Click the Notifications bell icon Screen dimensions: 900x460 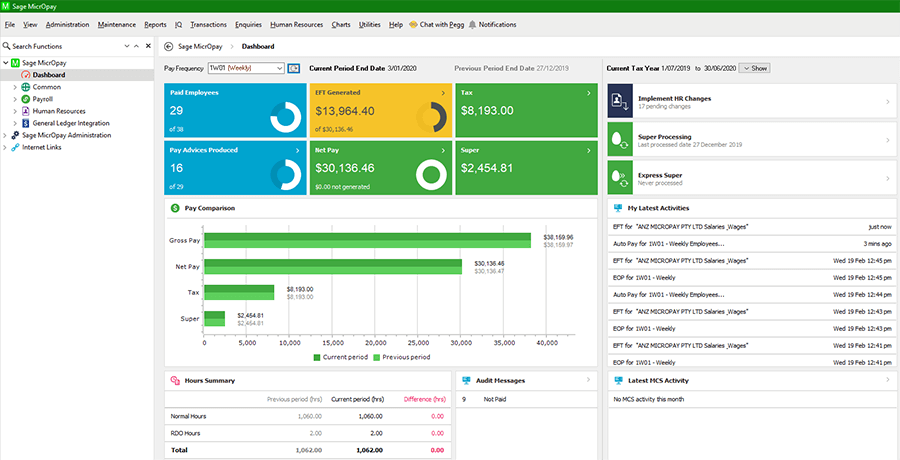click(472, 25)
